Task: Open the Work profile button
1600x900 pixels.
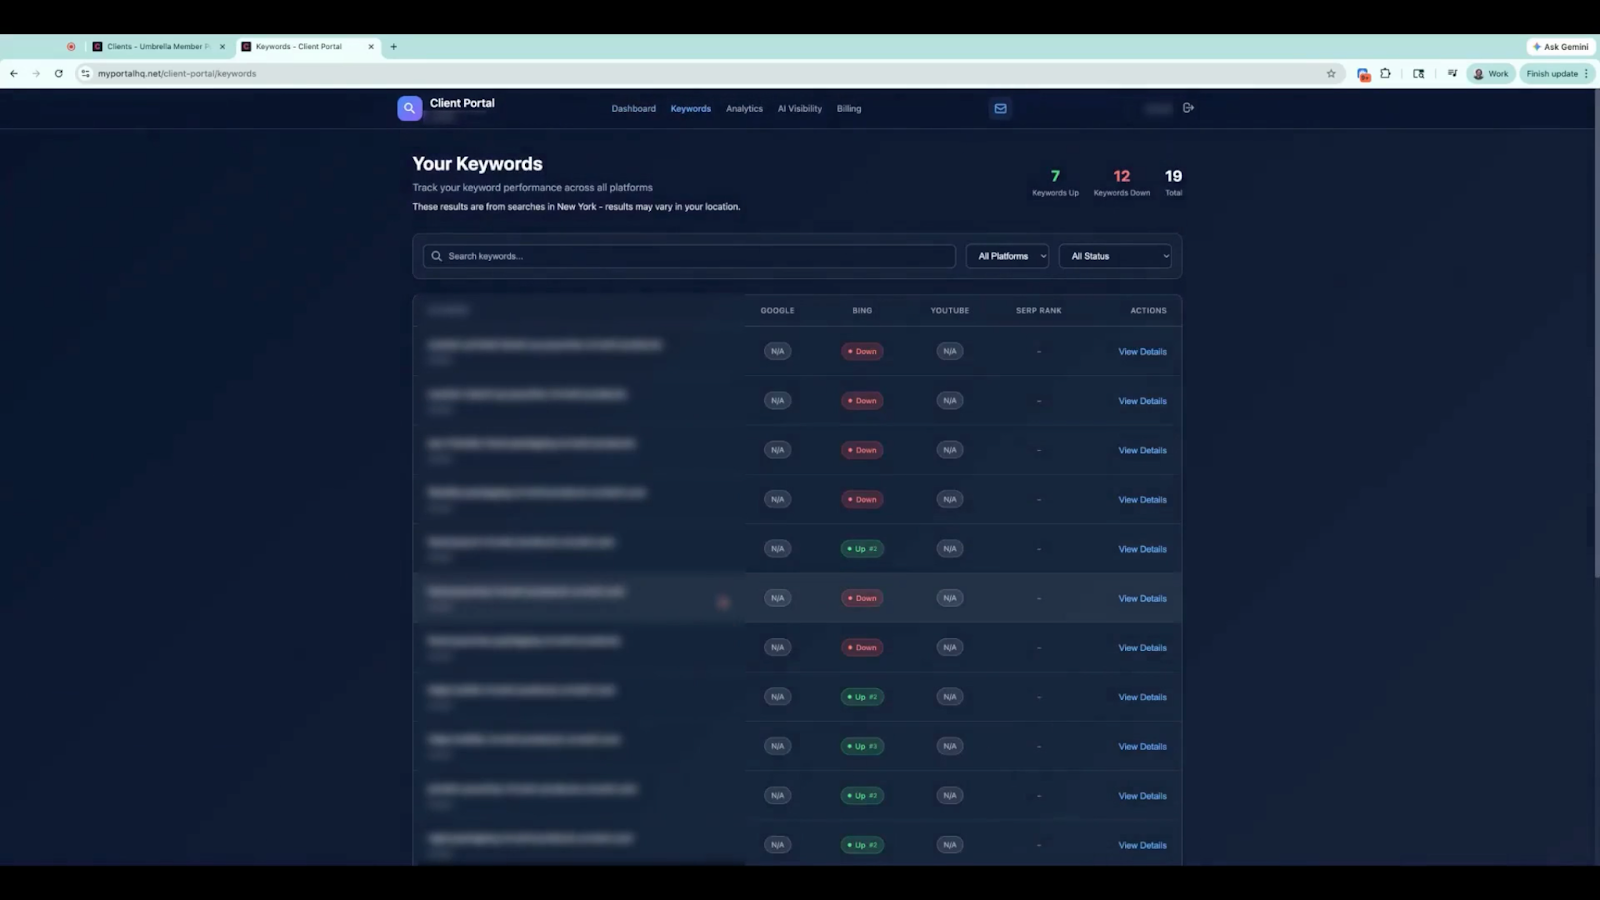Action: tap(1491, 73)
